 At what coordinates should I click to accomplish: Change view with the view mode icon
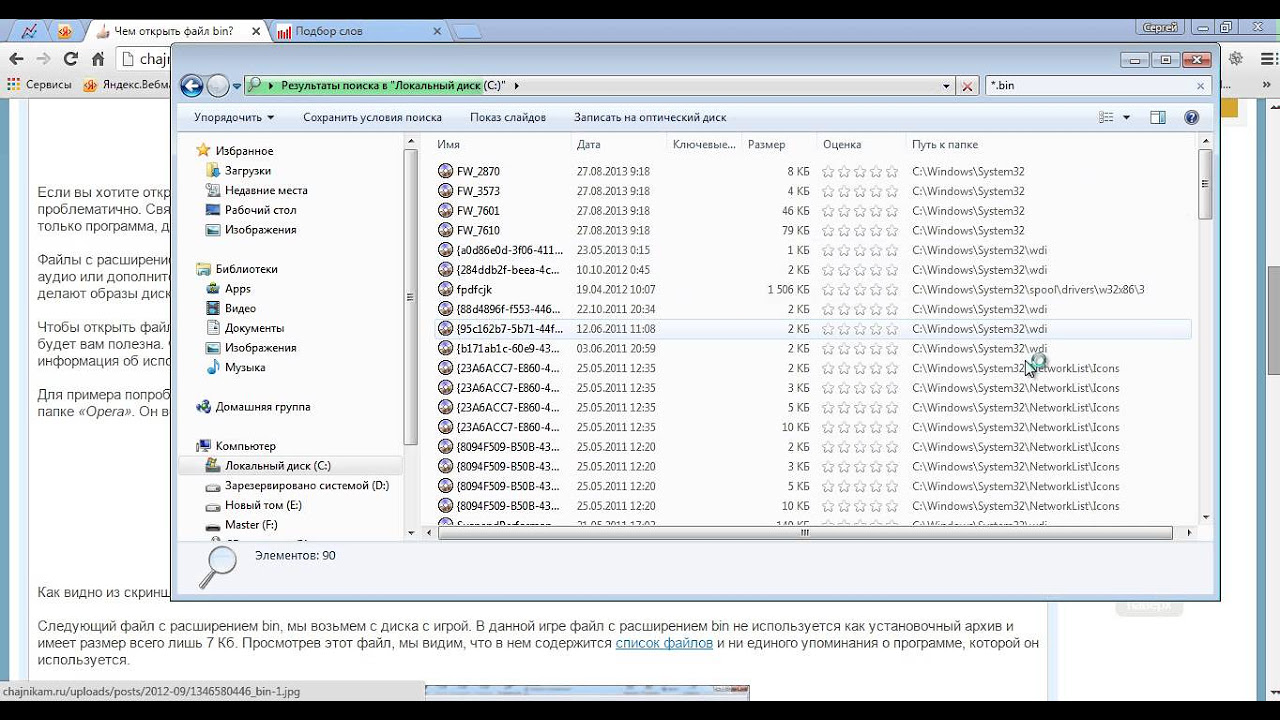(1106, 117)
